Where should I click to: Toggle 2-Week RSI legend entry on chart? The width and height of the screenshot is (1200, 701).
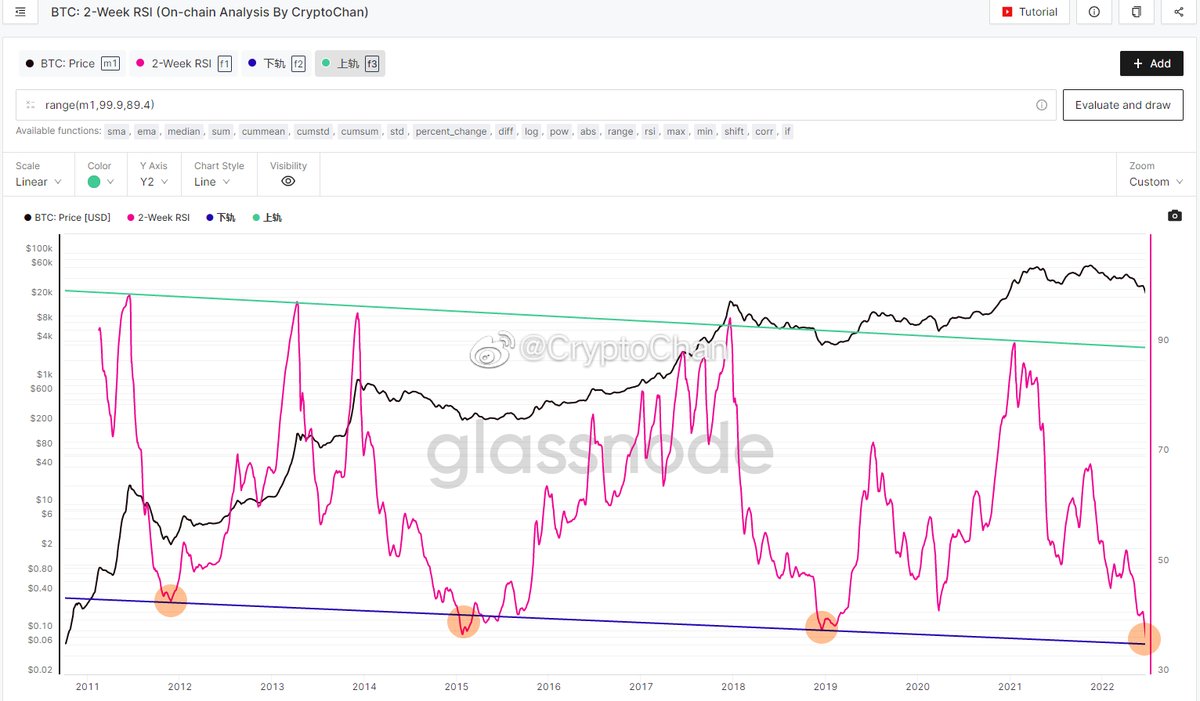coord(157,217)
